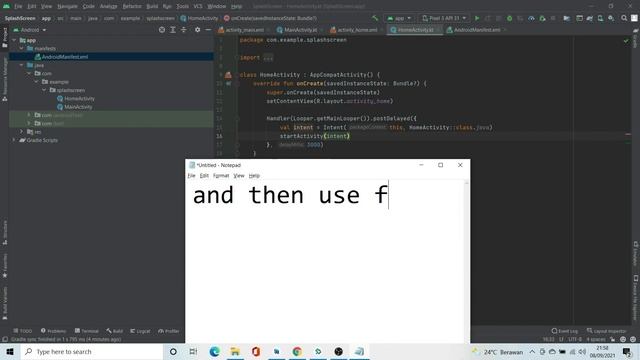Start debugging with the bug icon
Screen dimensions: 640x360
(x=509, y=18)
